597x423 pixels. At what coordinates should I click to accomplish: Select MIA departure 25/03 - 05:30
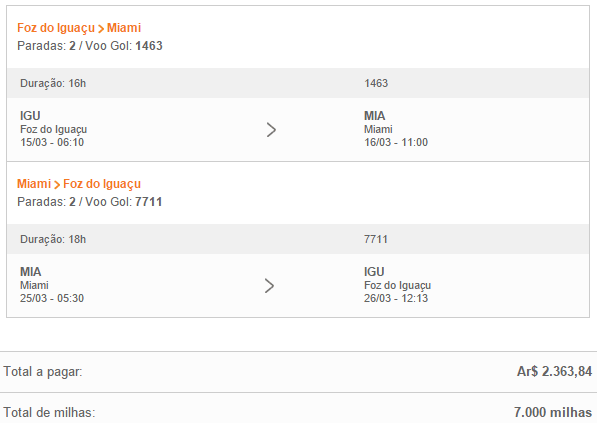coord(52,298)
